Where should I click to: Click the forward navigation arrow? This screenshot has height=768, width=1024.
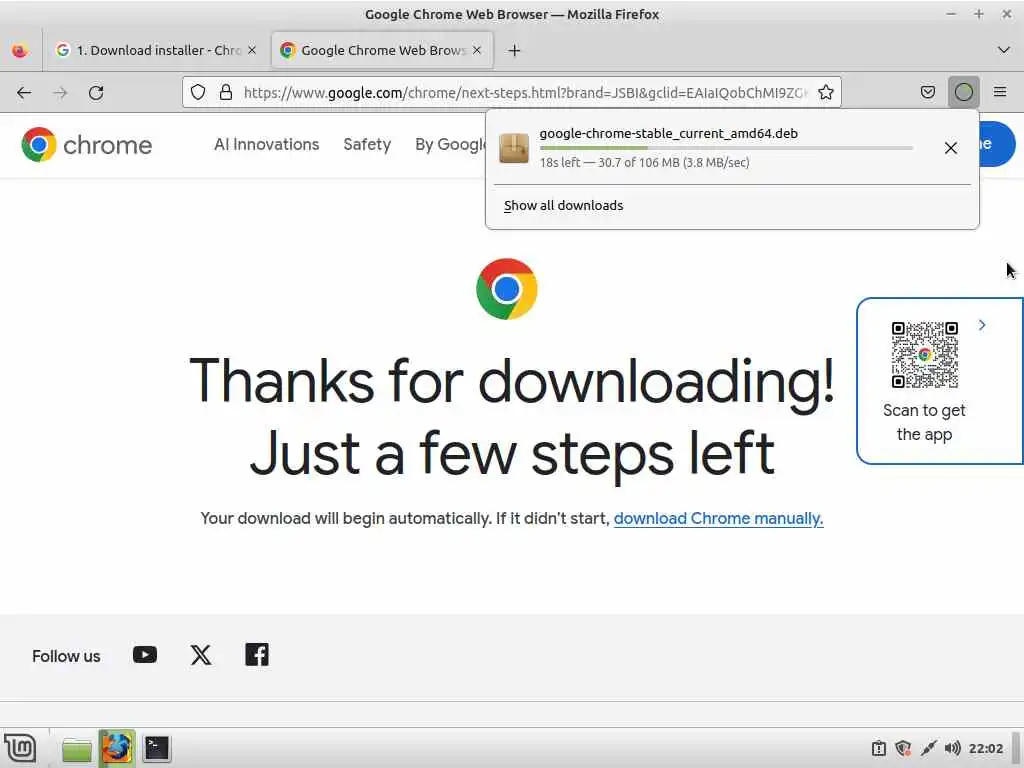[x=60, y=93]
